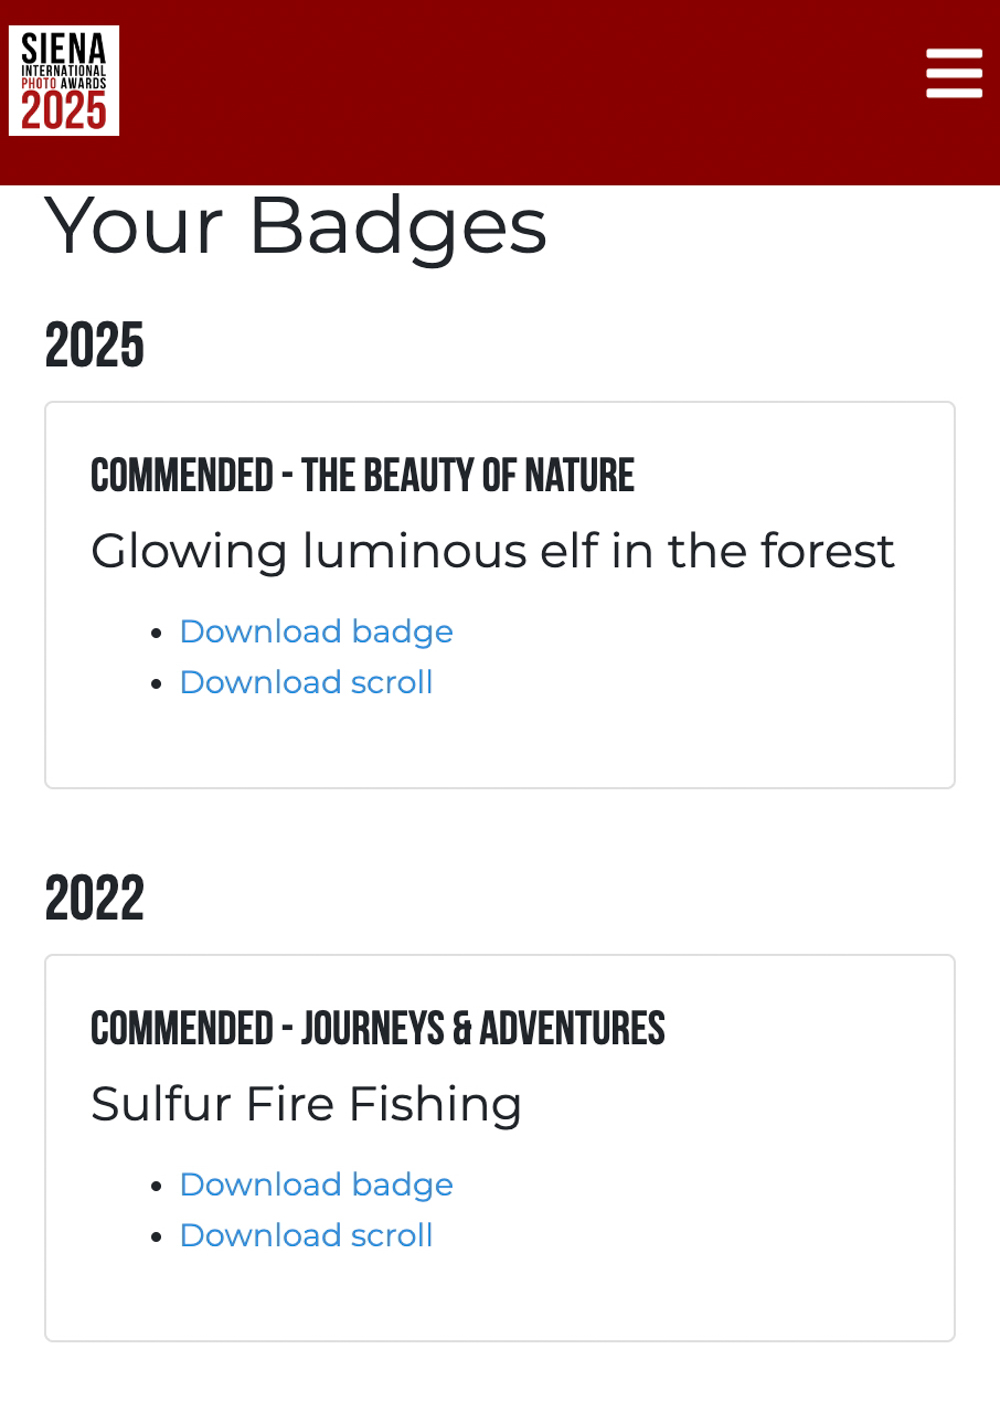This screenshot has width=1000, height=1402.
Task: Click Commended - Journeys & Adventures title
Action: tap(378, 1029)
